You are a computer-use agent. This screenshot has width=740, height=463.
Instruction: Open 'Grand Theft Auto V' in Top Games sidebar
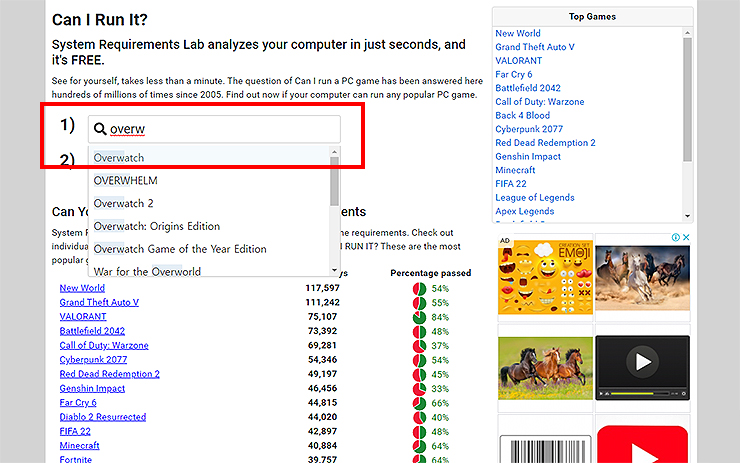coord(535,47)
